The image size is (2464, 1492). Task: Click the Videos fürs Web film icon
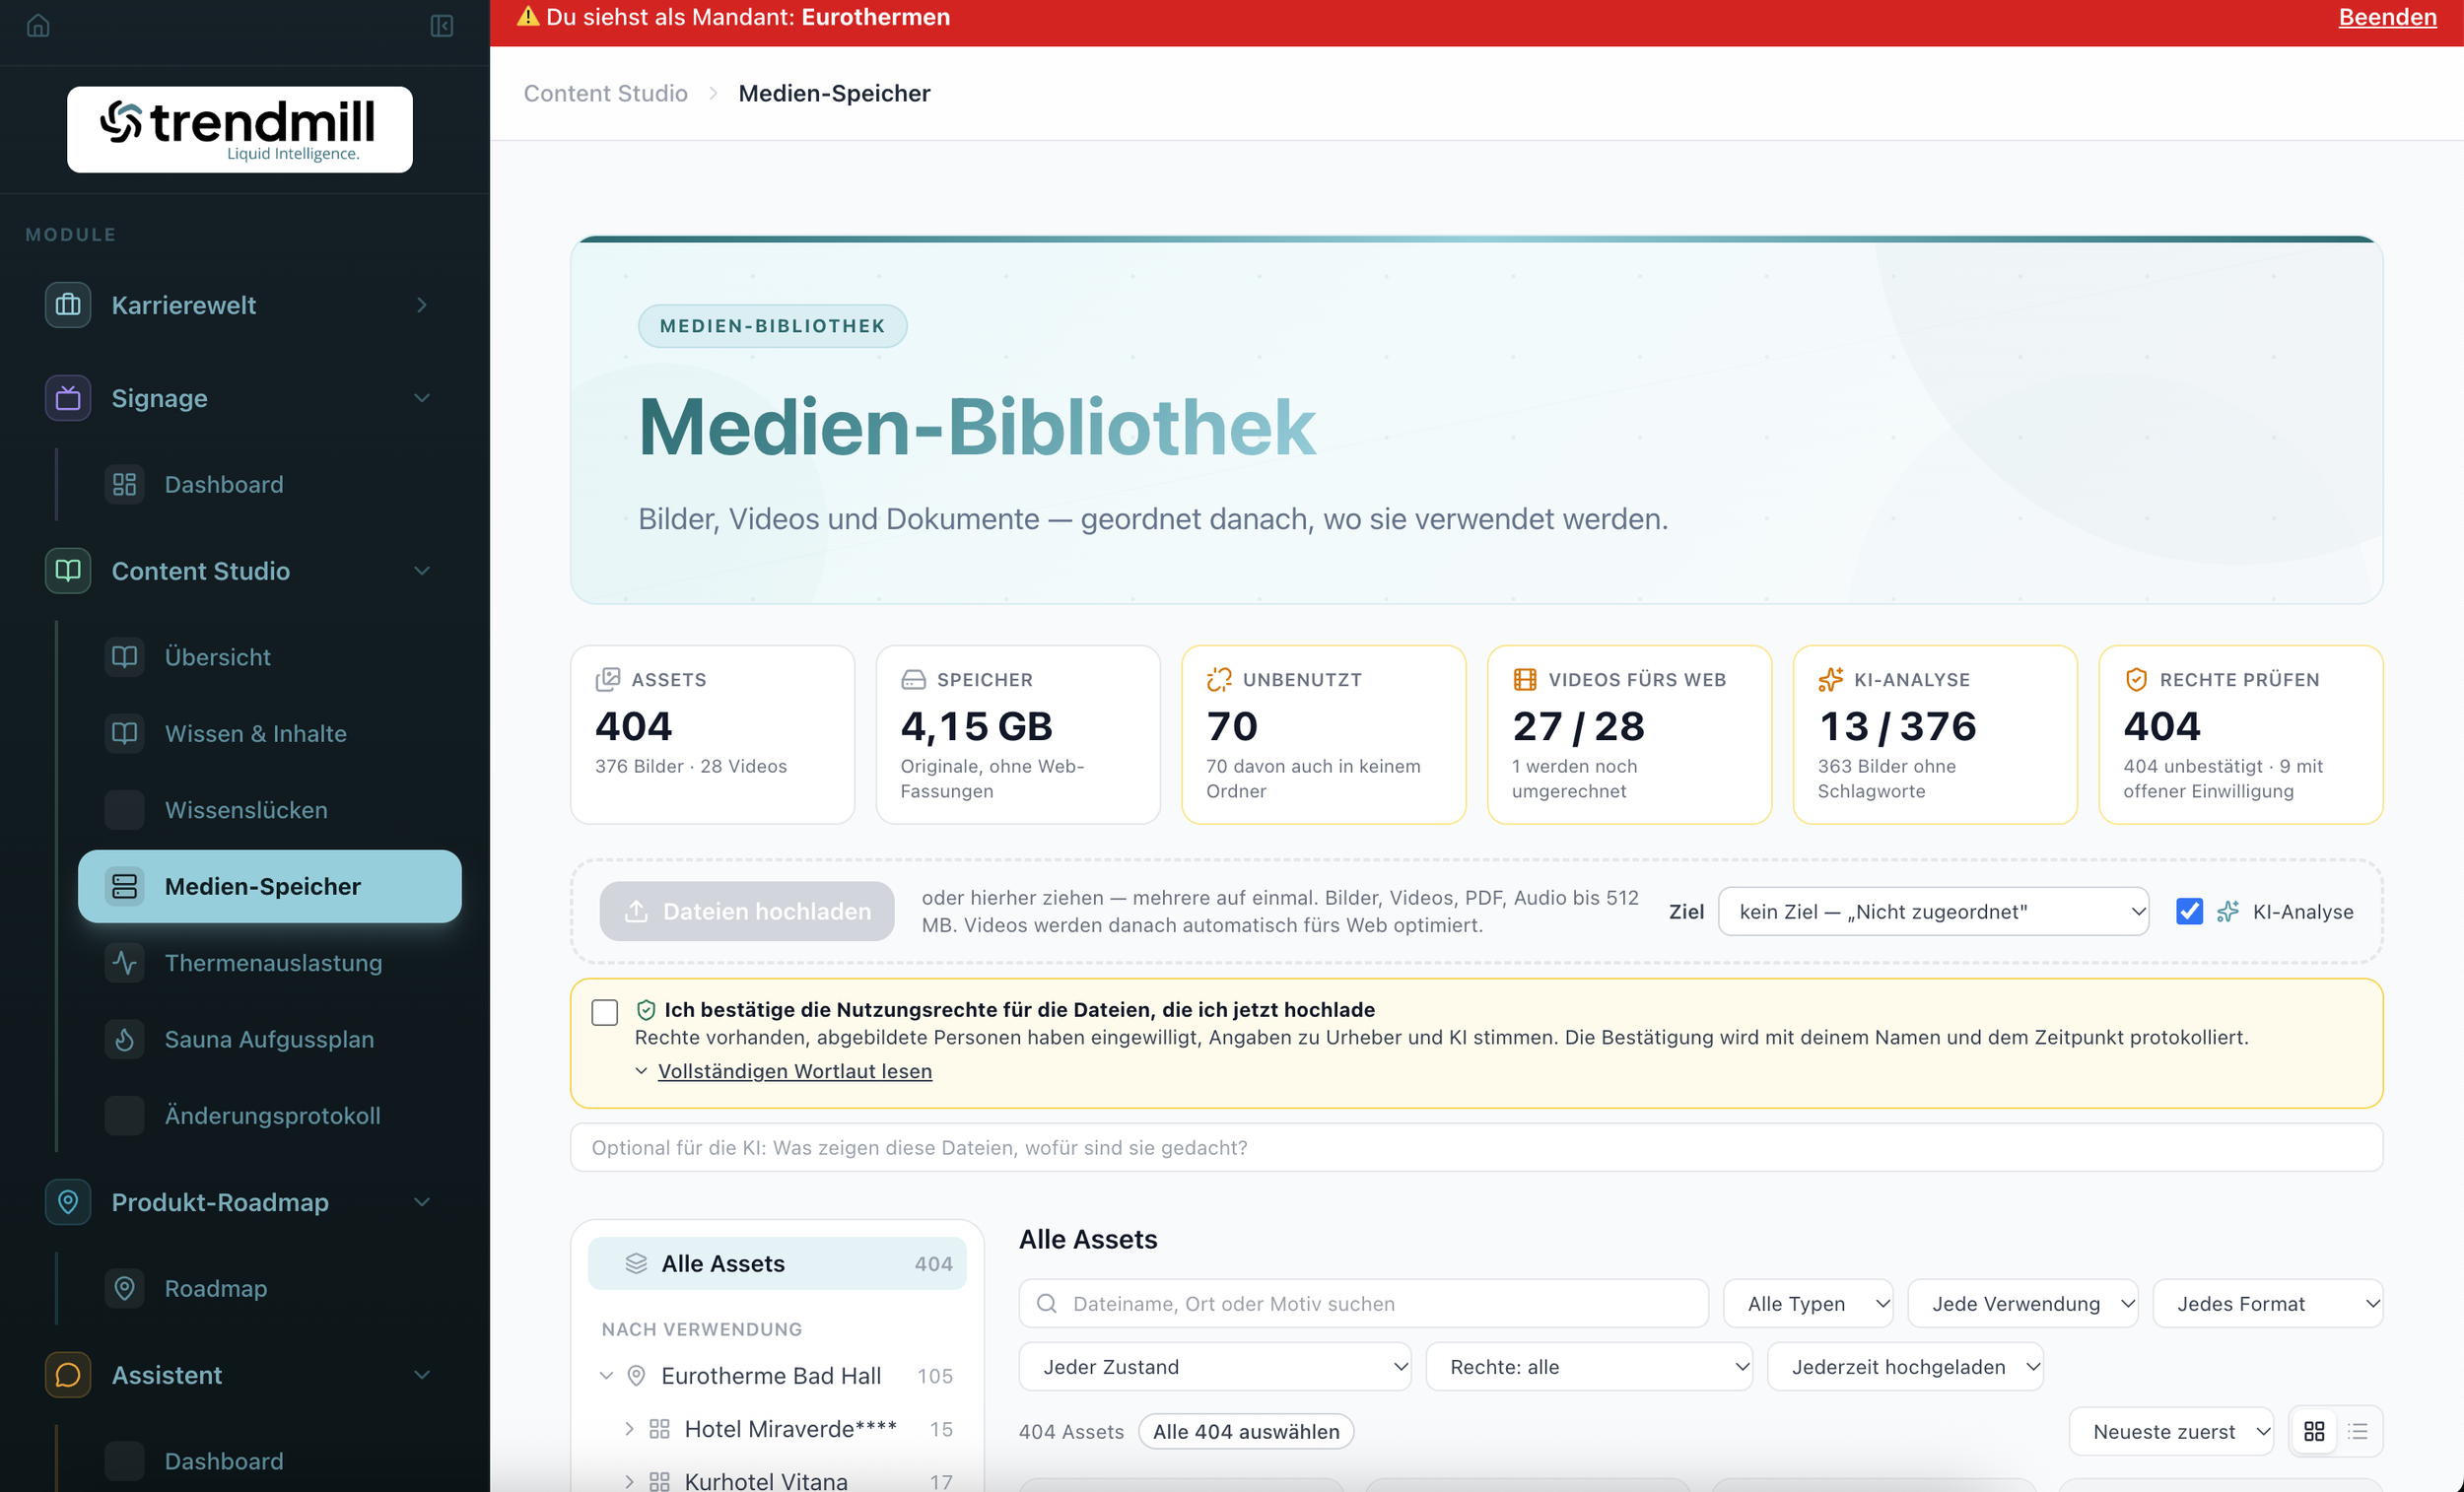1525,680
